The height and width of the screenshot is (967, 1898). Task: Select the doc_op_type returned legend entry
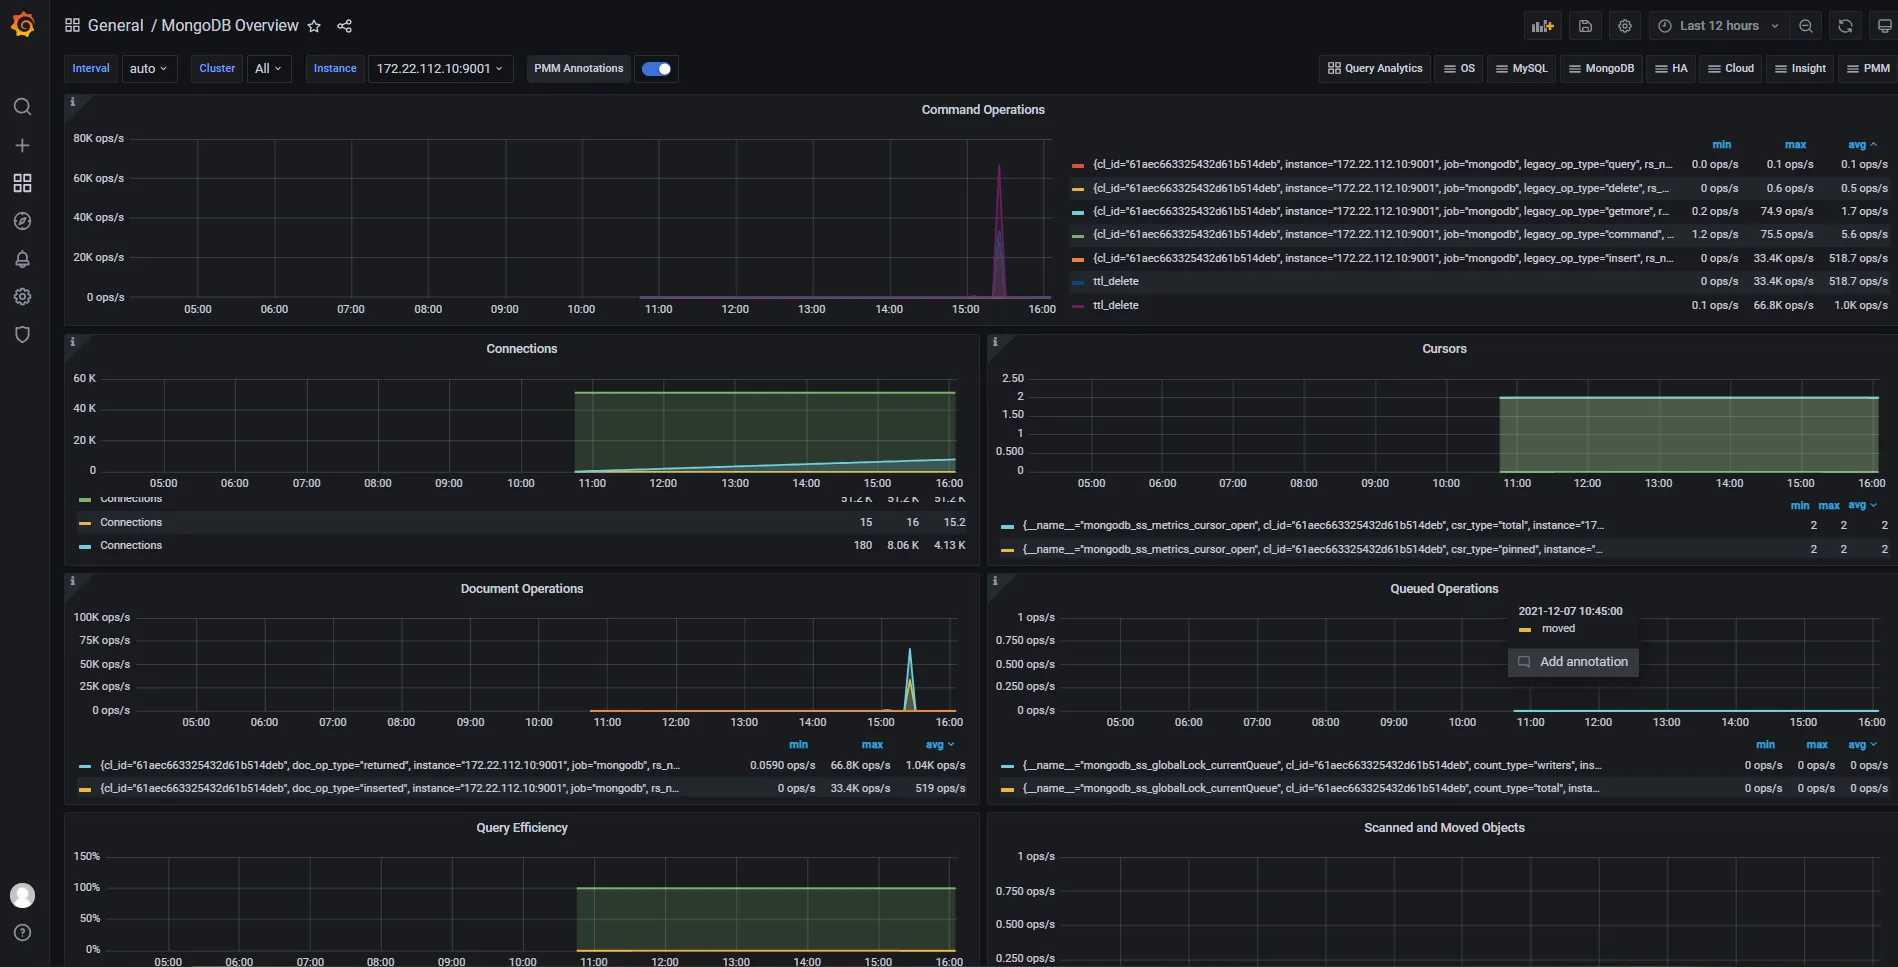pyautogui.click(x=390, y=766)
